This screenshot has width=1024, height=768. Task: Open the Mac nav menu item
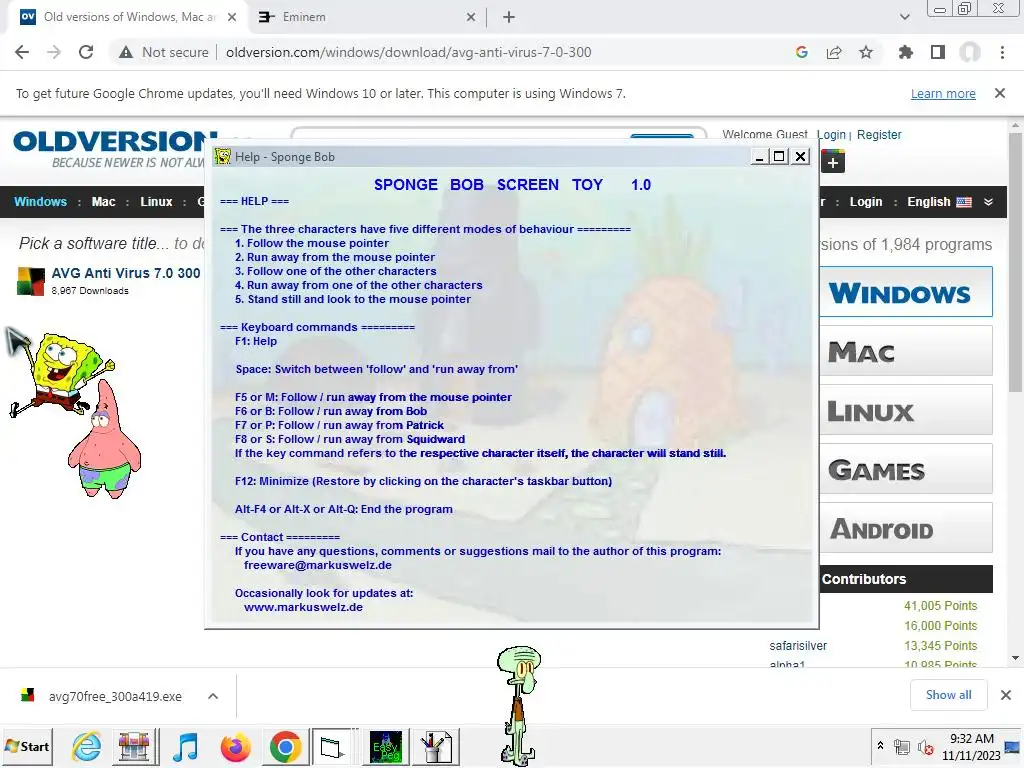coord(103,202)
